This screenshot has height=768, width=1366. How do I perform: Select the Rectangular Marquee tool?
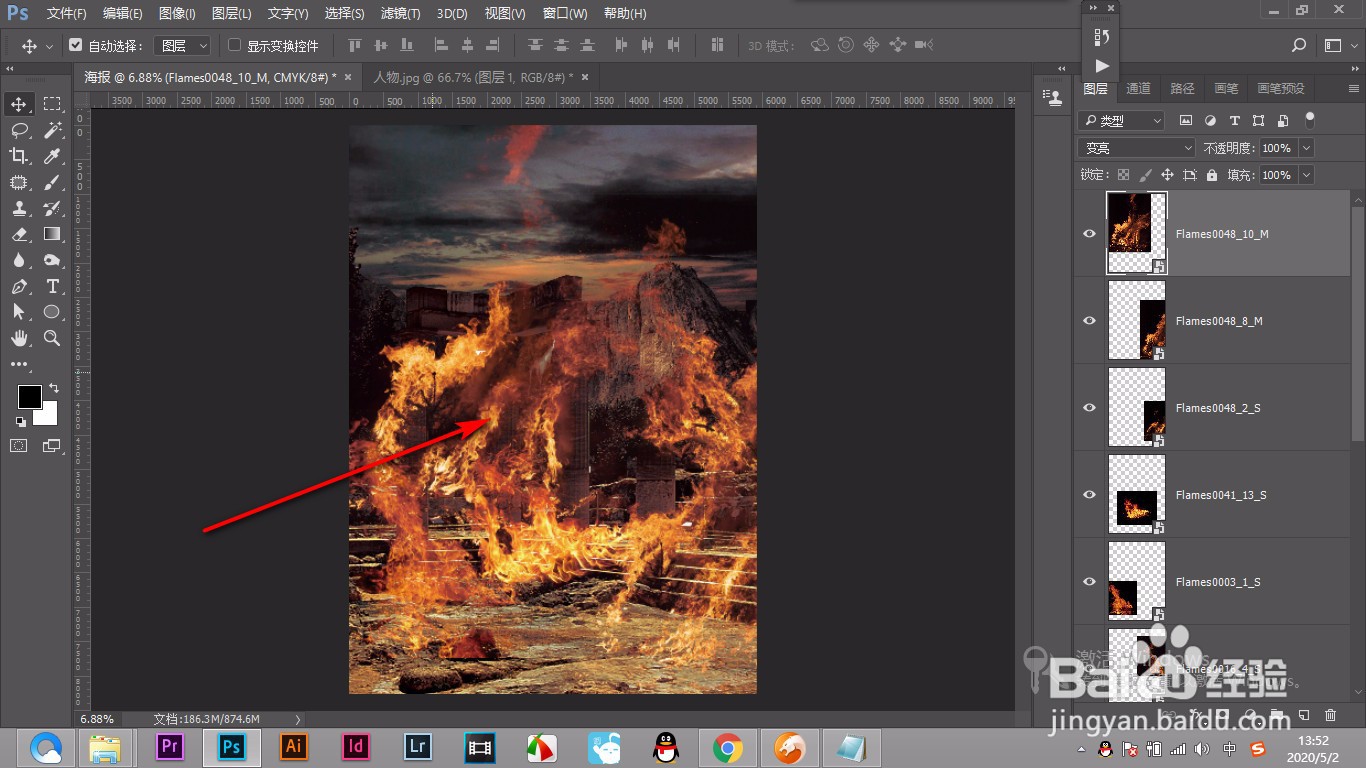tap(52, 104)
